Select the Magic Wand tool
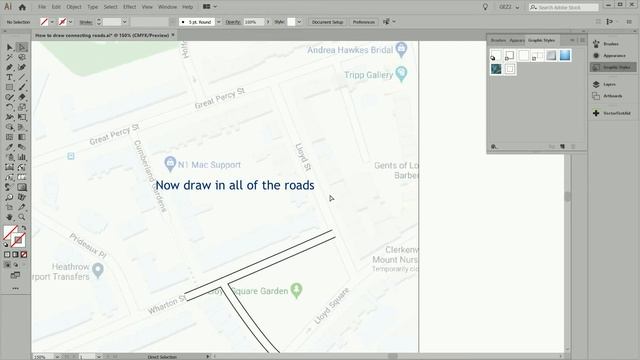Viewport: 640px width, 360px height. 9,58
